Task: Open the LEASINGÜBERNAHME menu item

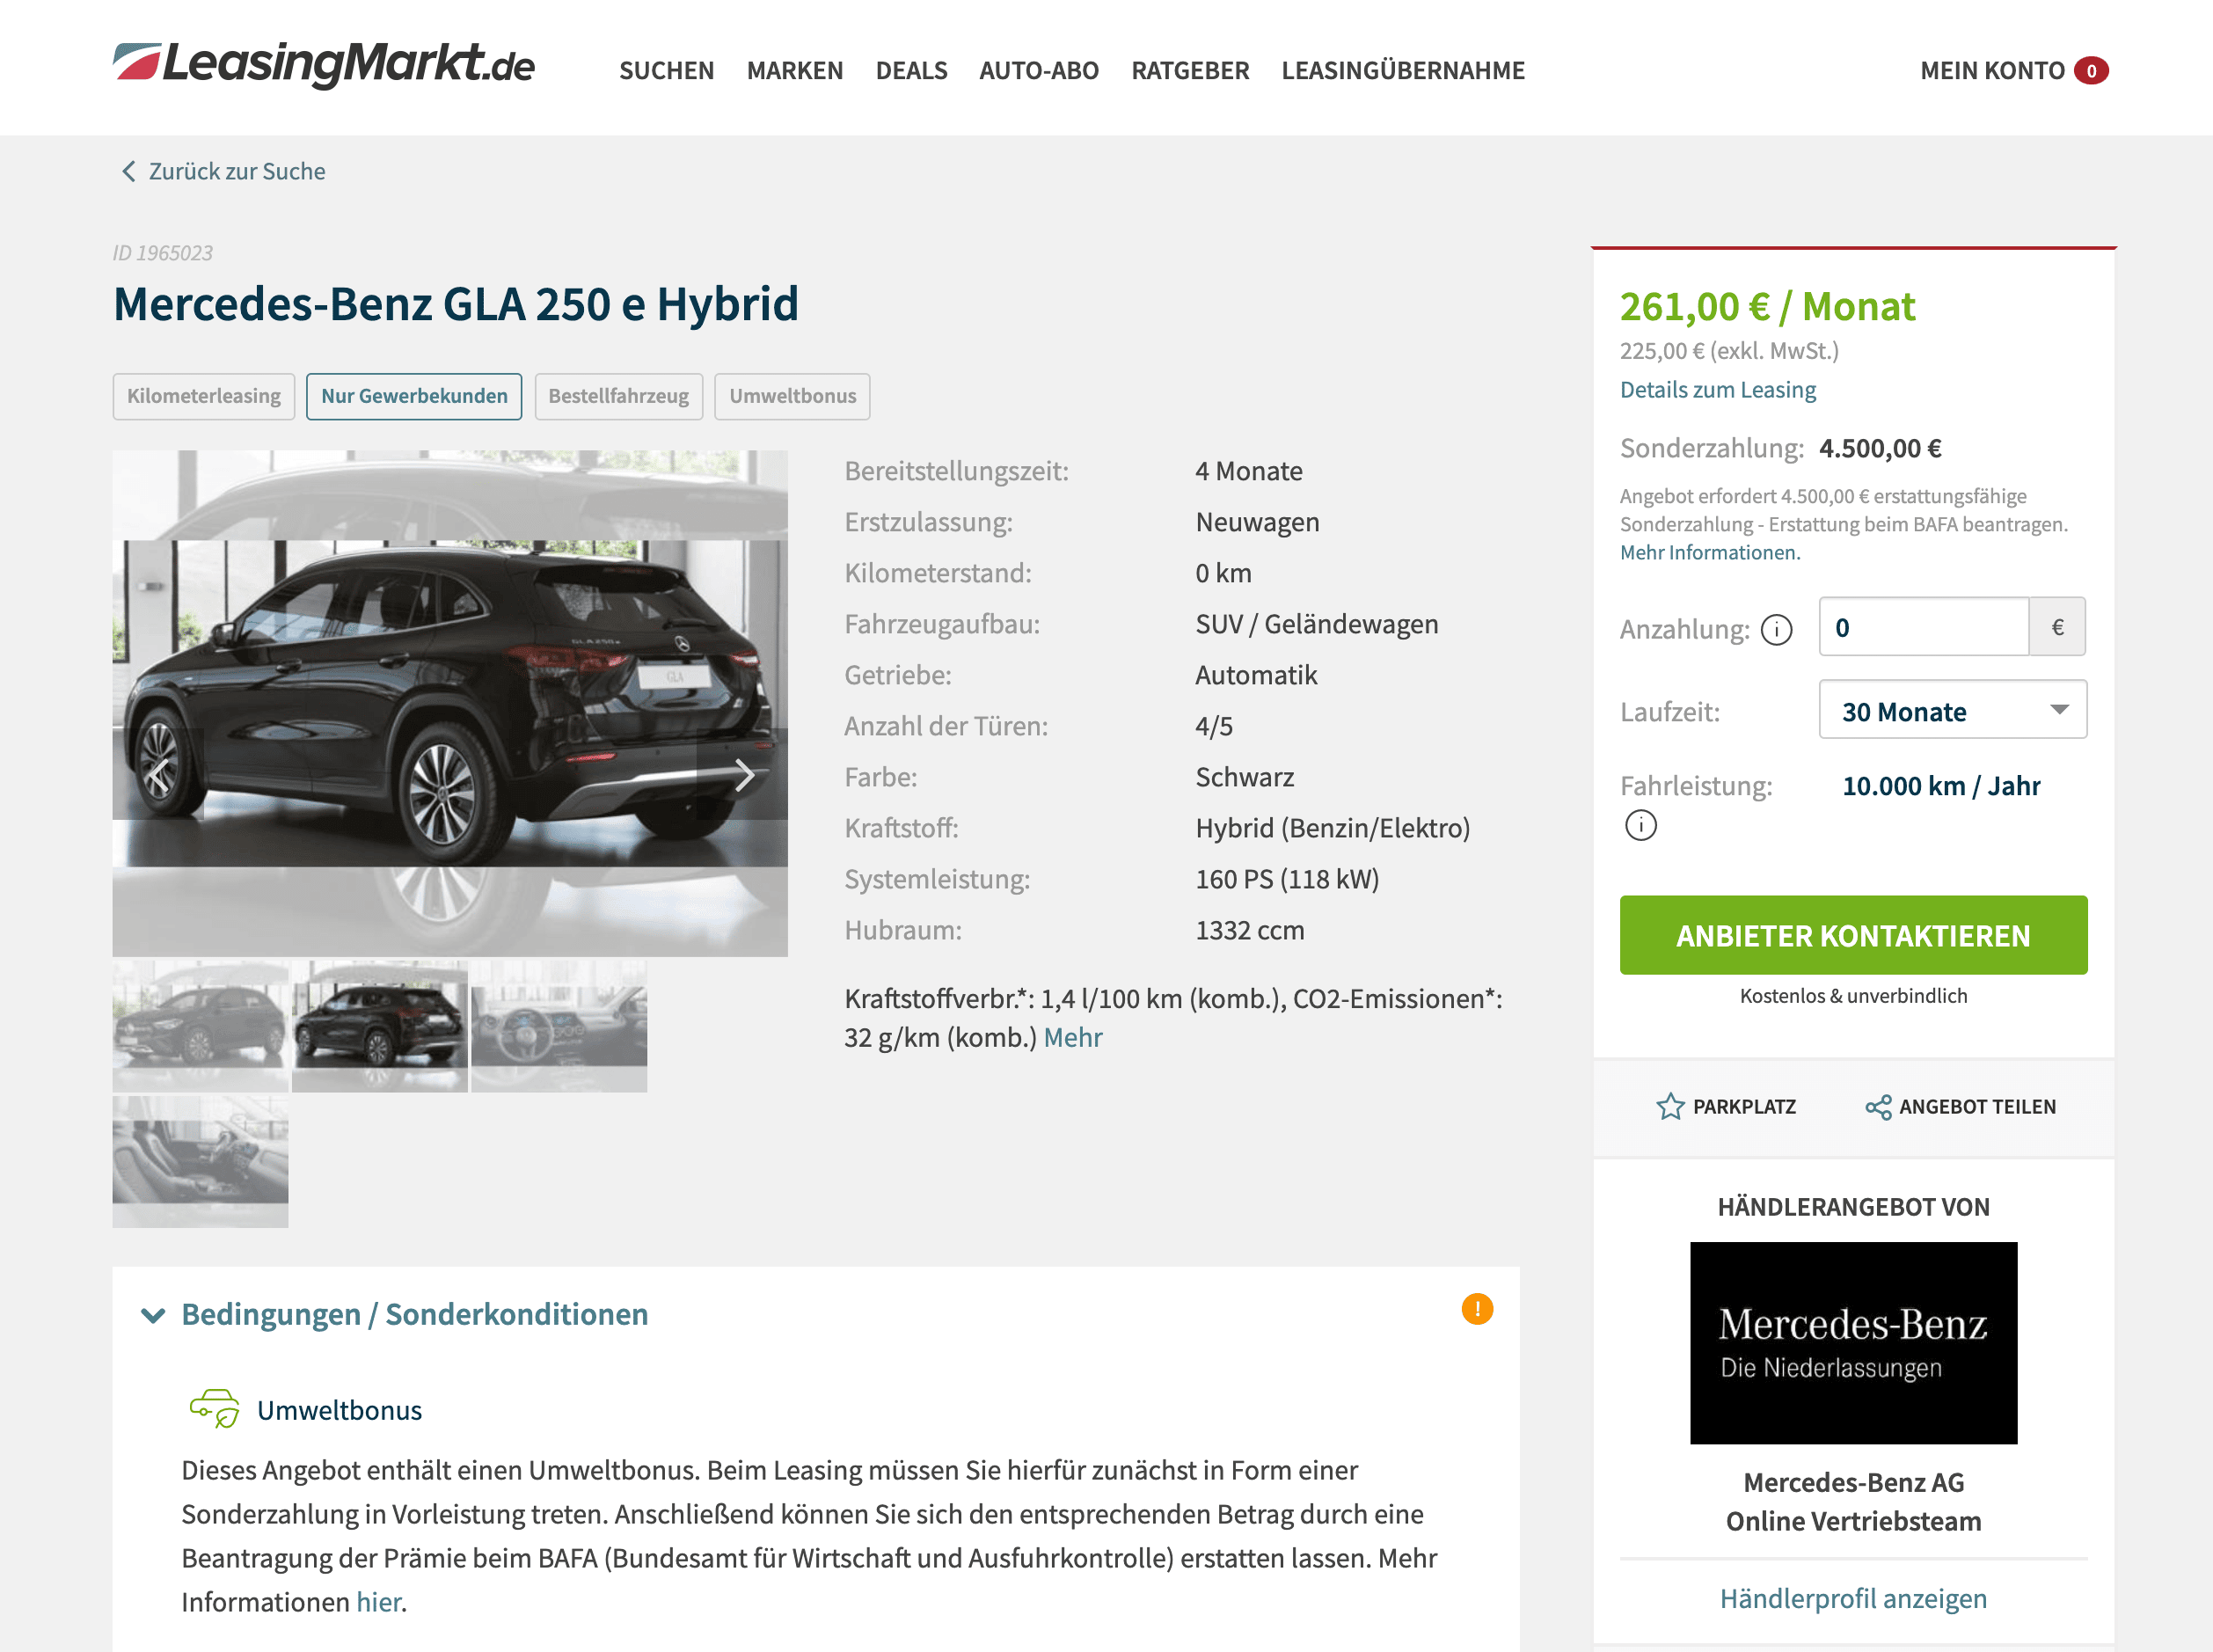Action: [x=1403, y=71]
